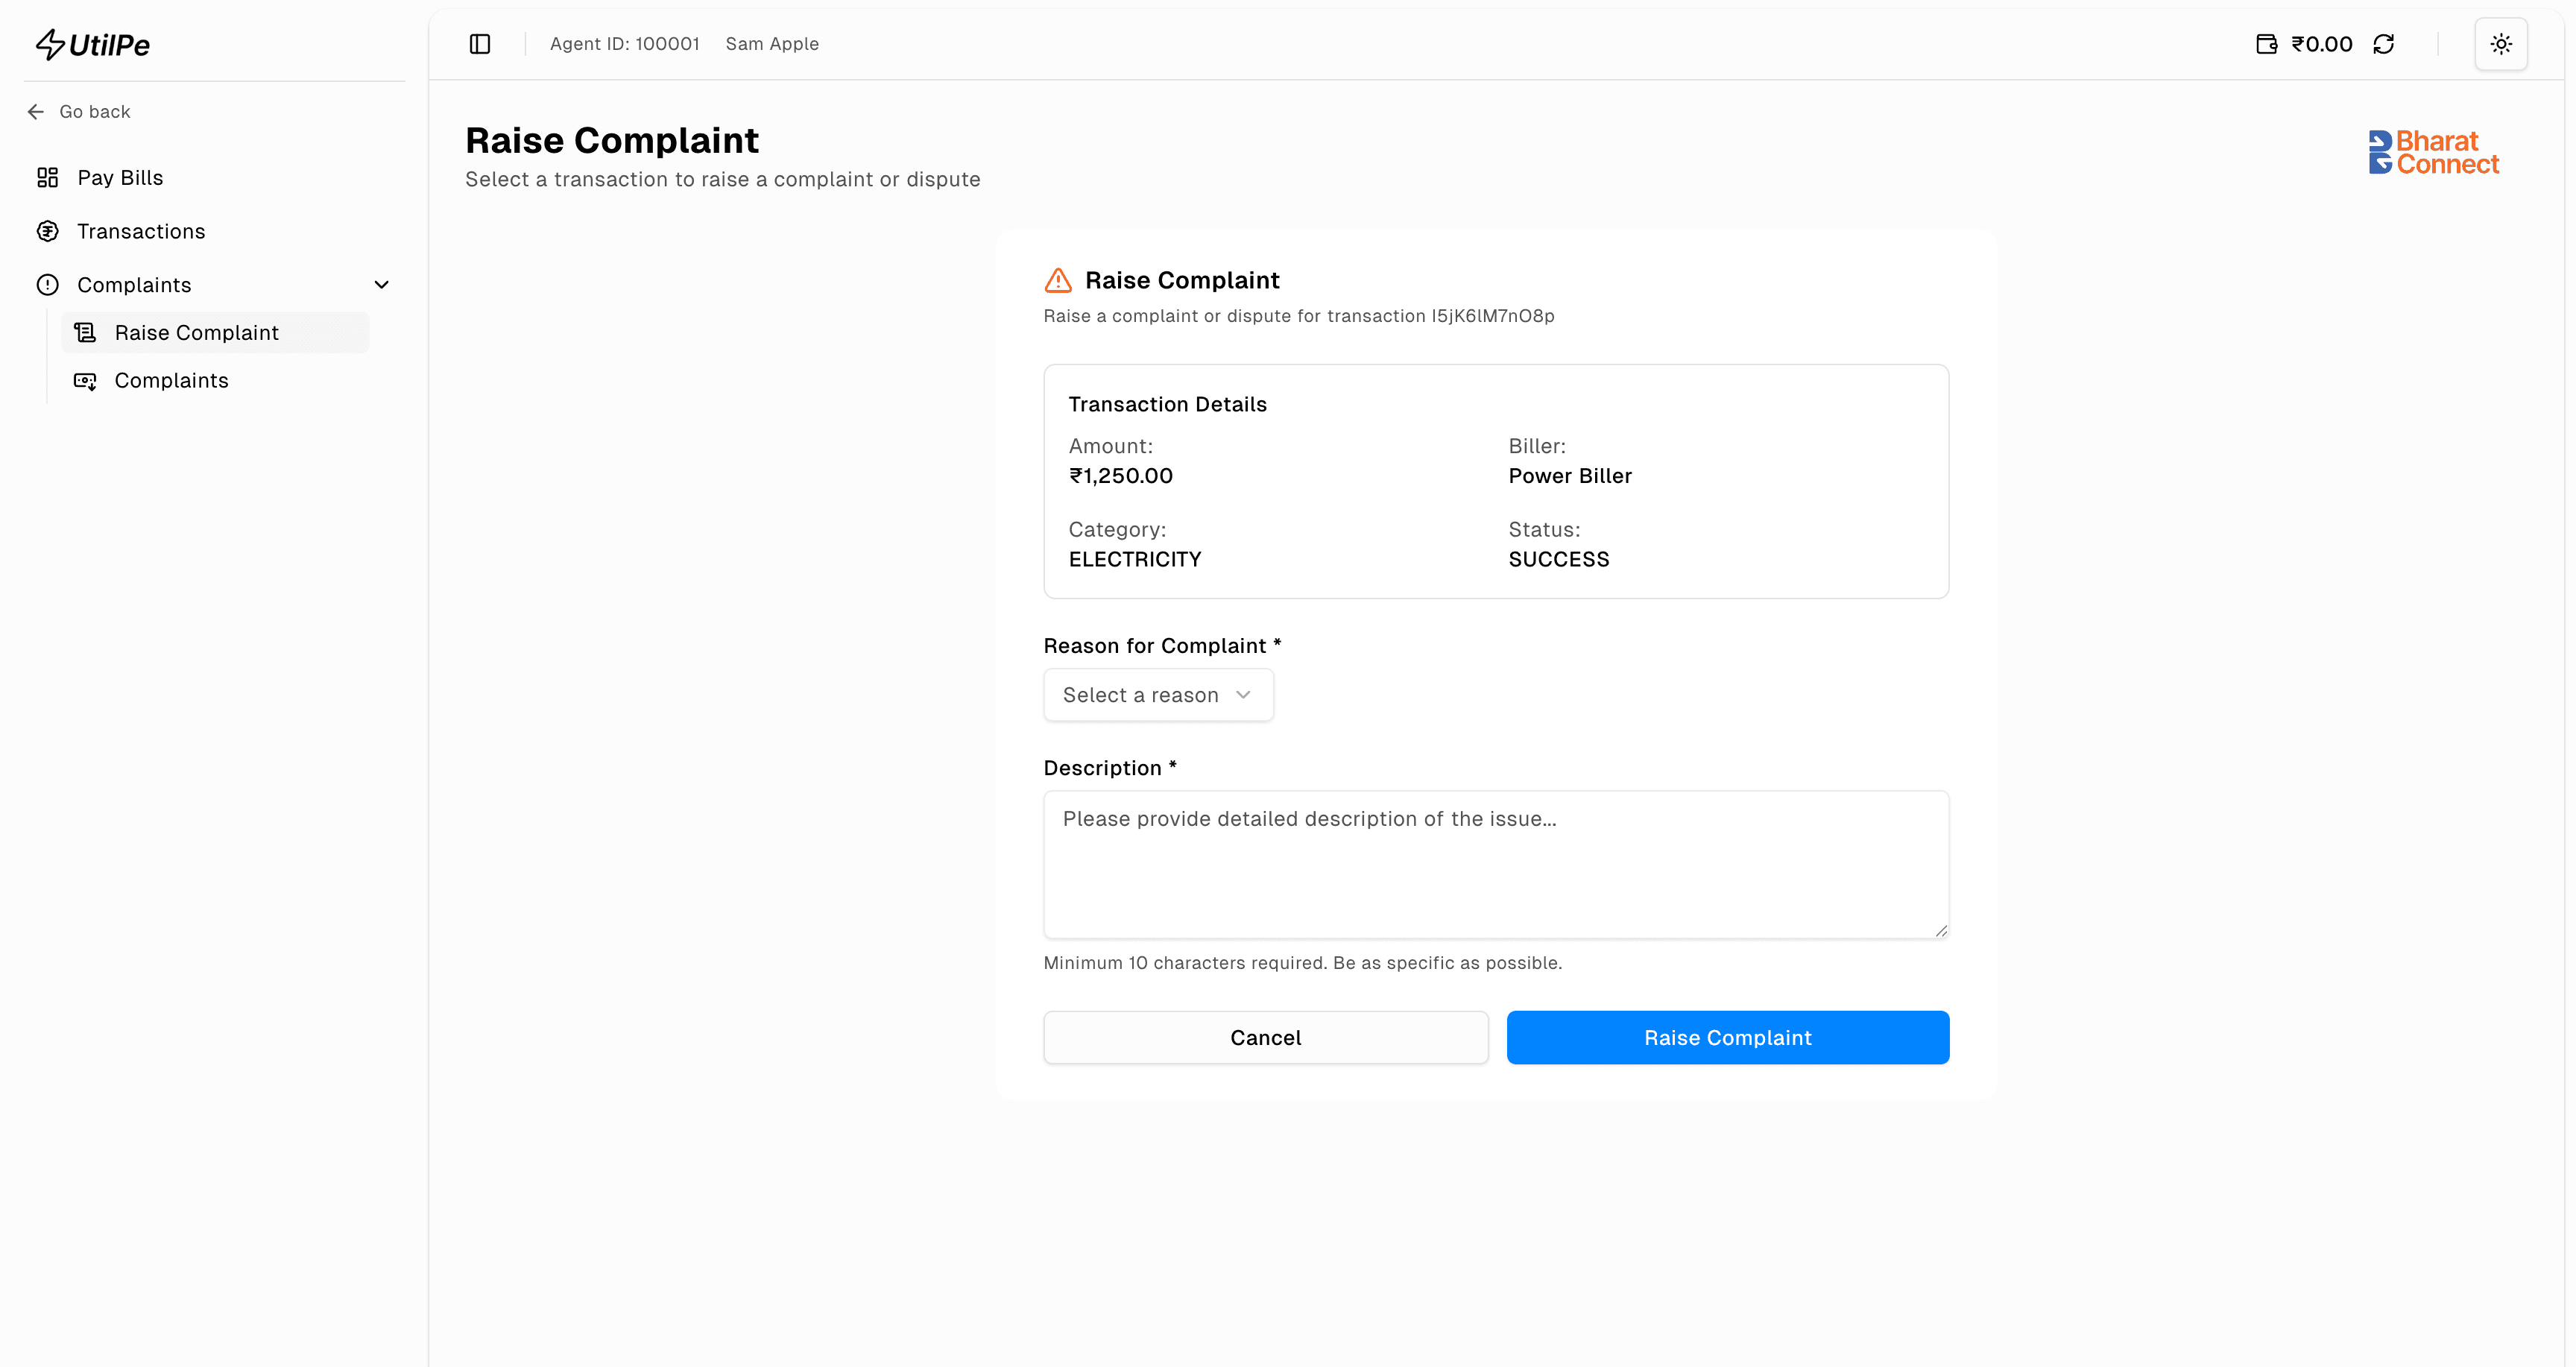The height and width of the screenshot is (1367, 2576).
Task: Open the Pay Bills menu item
Action: coord(120,177)
